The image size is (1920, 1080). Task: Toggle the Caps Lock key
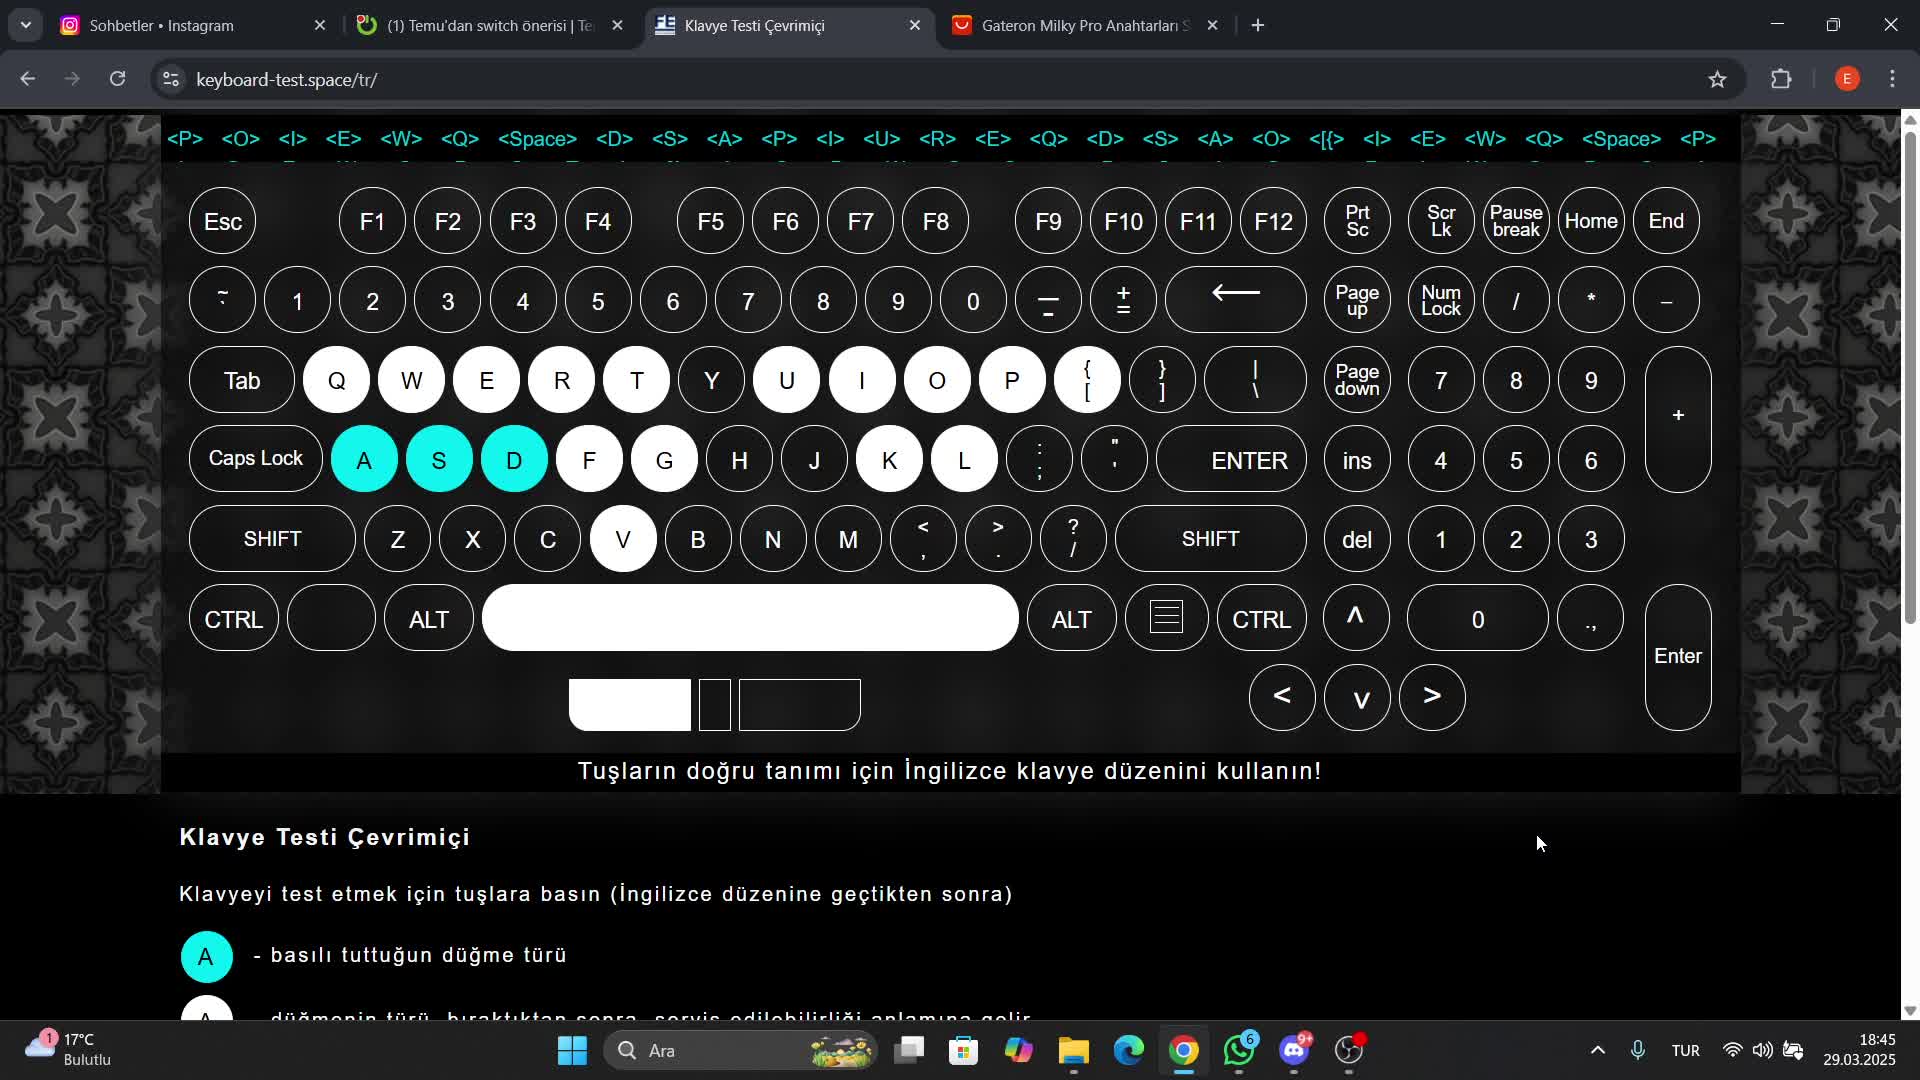point(255,459)
